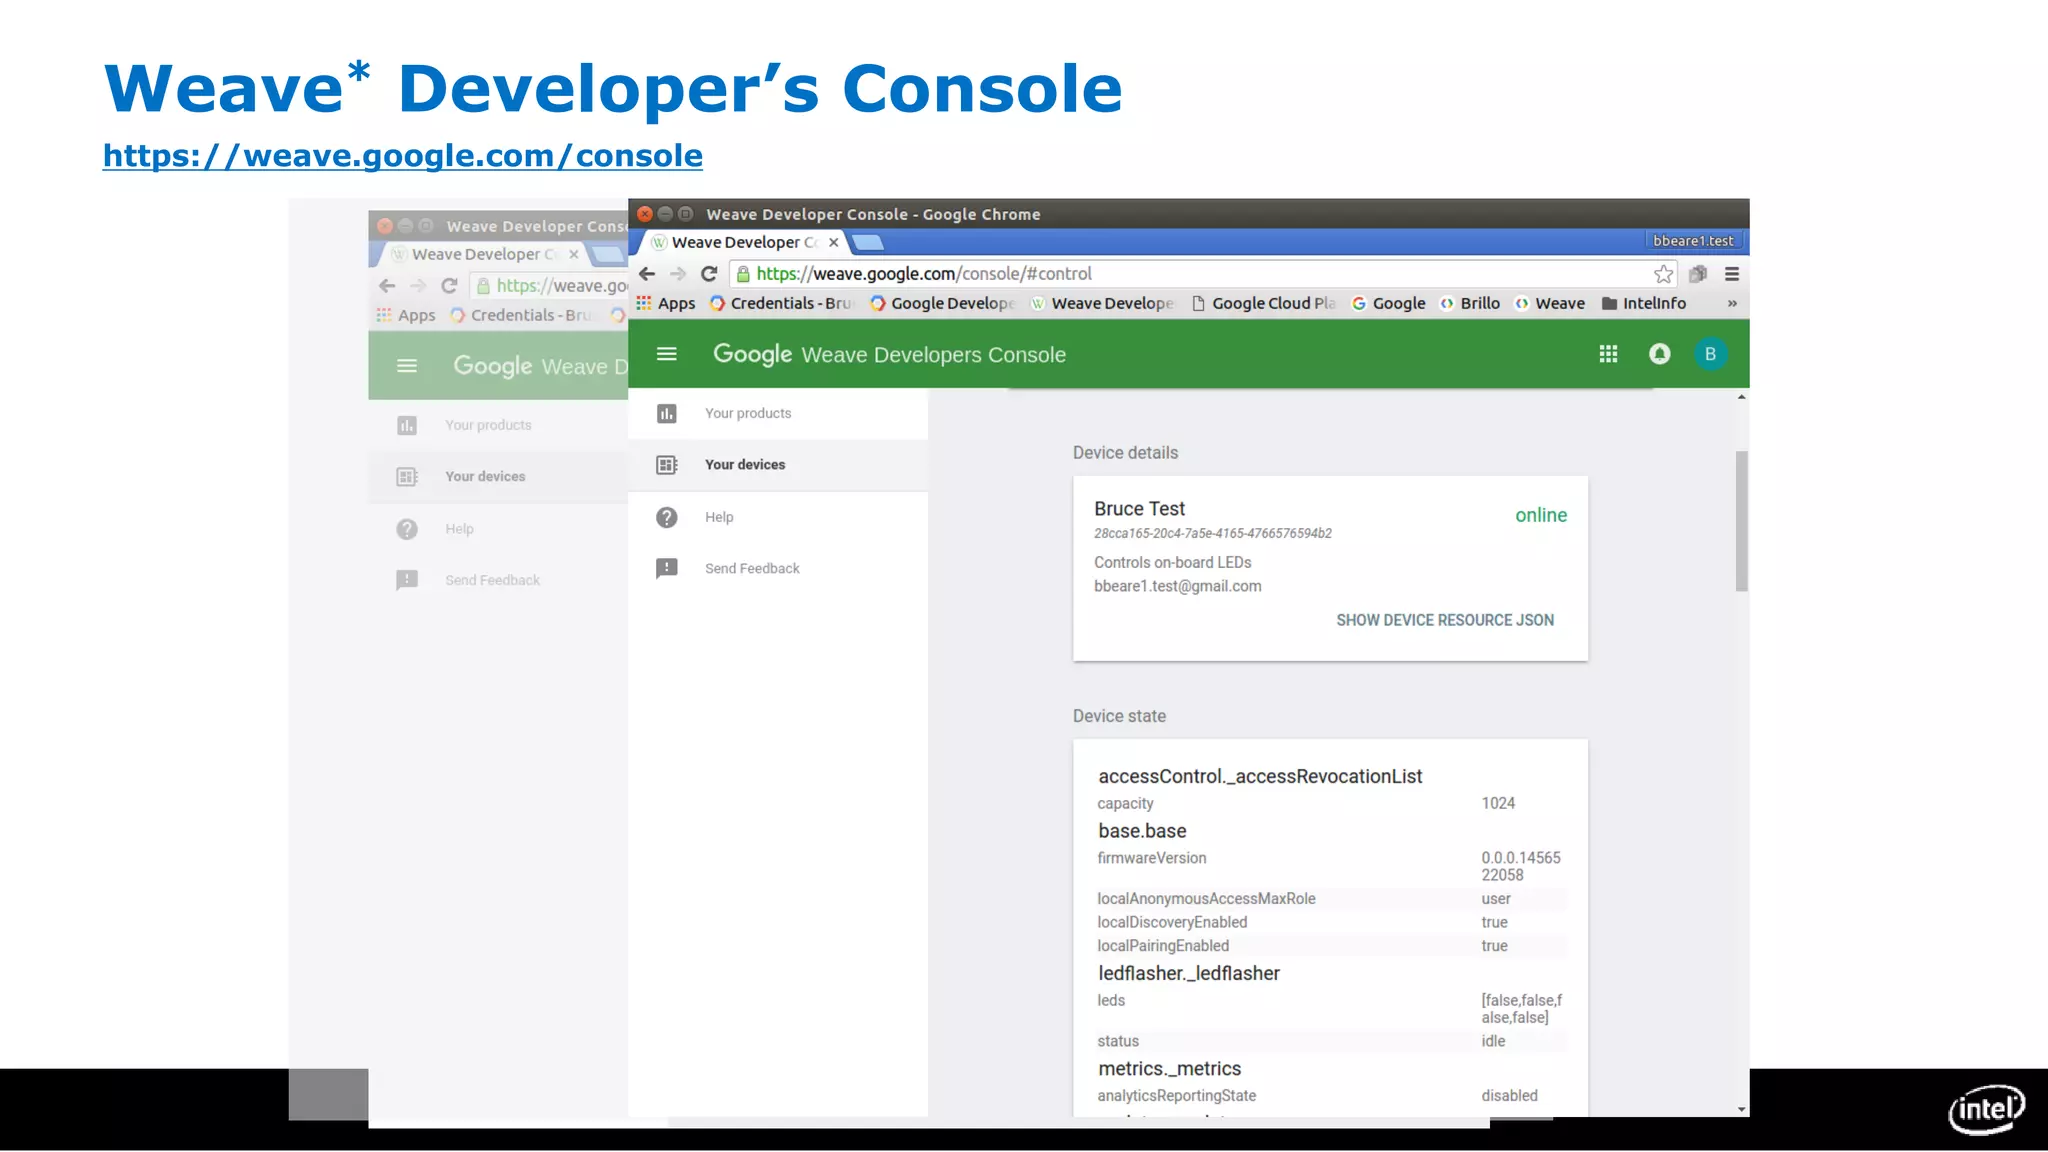Viewport: 2048px width, 1152px height.
Task: Click the leds value [false,false,false,false]
Action: pyautogui.click(x=1521, y=1009)
